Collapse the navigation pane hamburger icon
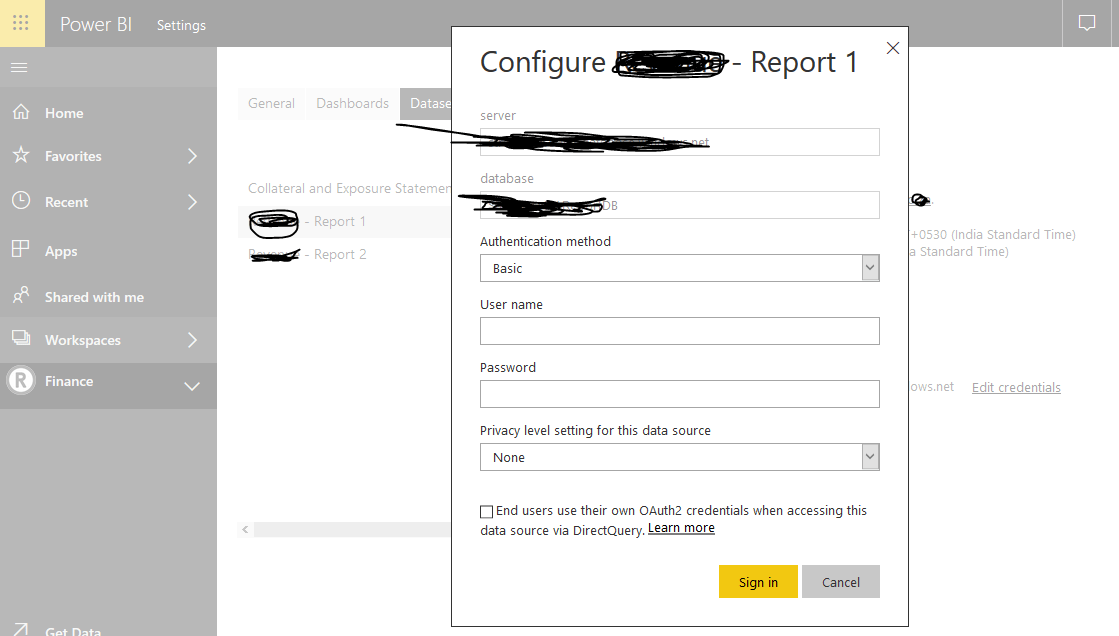 pyautogui.click(x=19, y=67)
